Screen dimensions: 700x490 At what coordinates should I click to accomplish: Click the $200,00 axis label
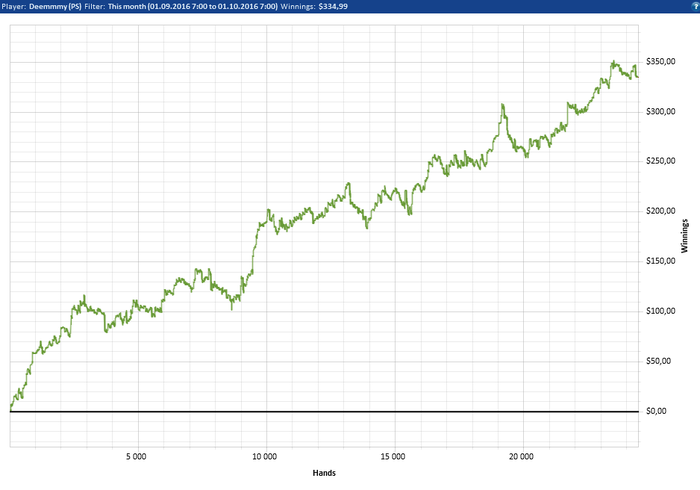pos(661,211)
